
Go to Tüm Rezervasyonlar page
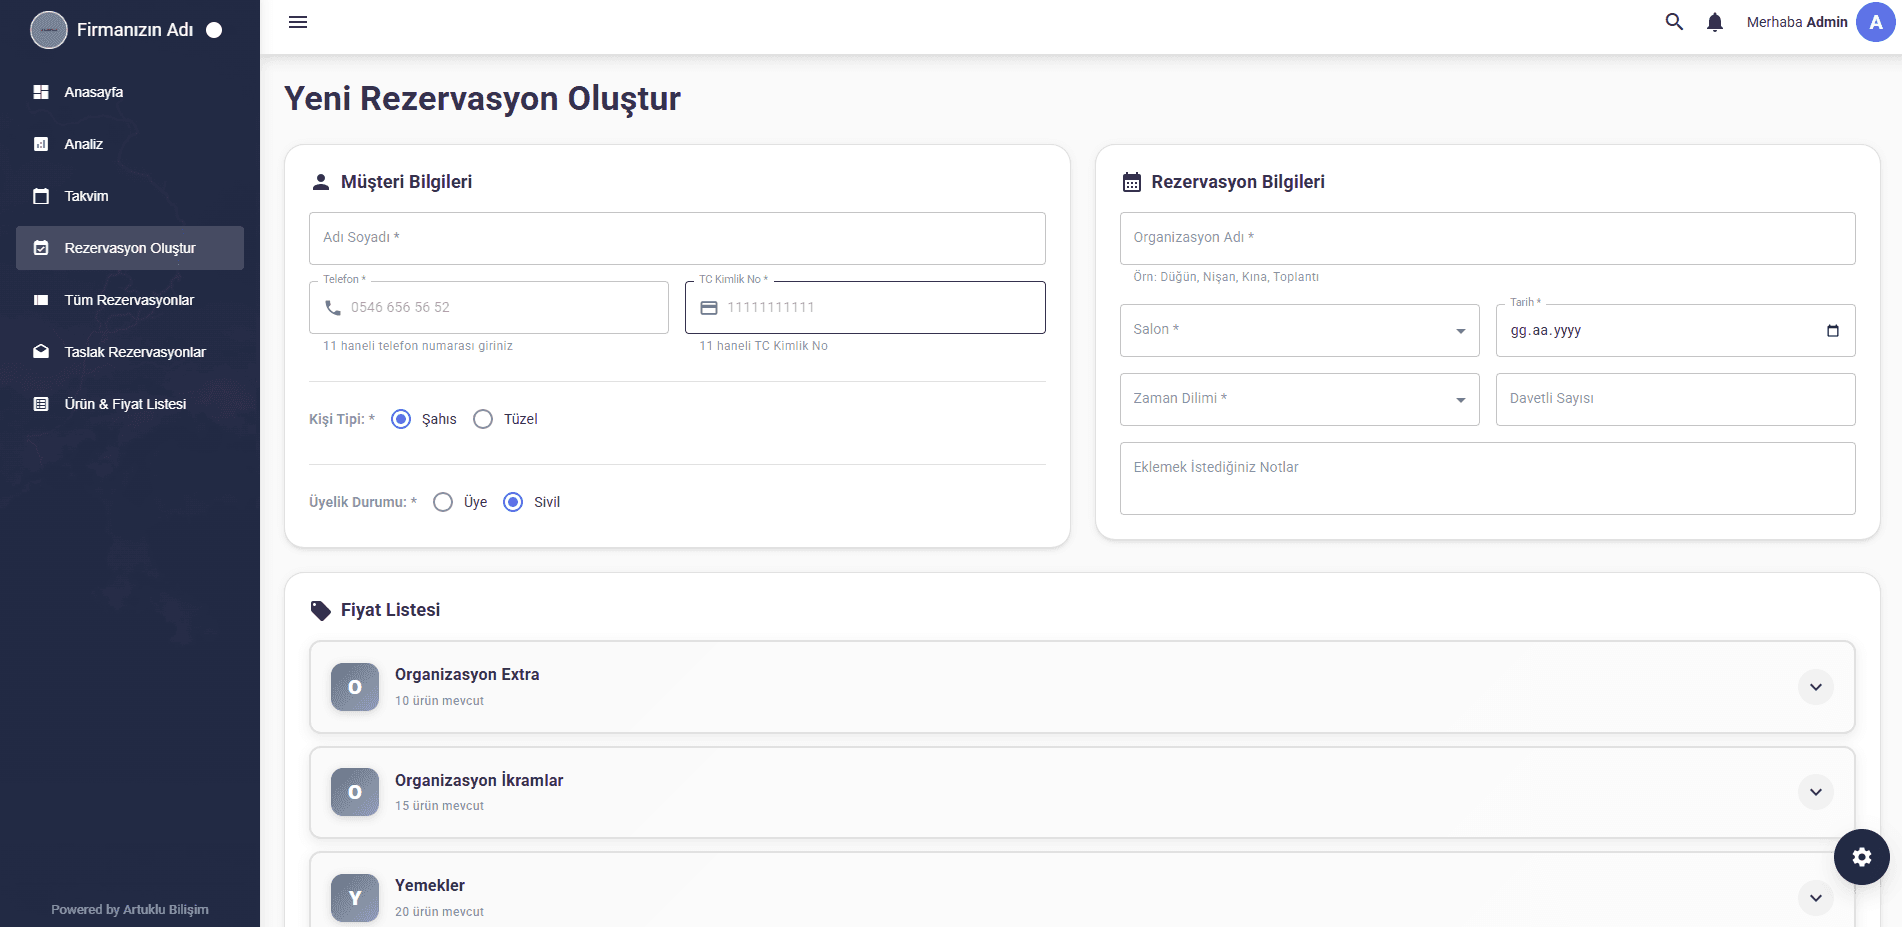129,300
